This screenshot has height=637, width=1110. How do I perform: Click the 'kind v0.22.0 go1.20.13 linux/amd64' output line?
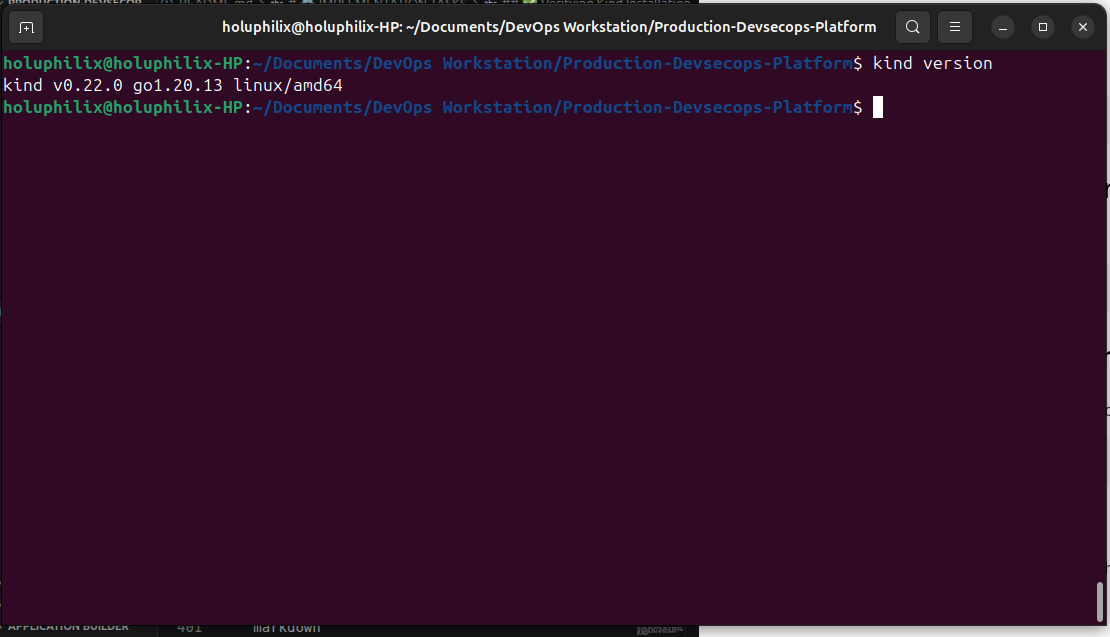pos(173,86)
